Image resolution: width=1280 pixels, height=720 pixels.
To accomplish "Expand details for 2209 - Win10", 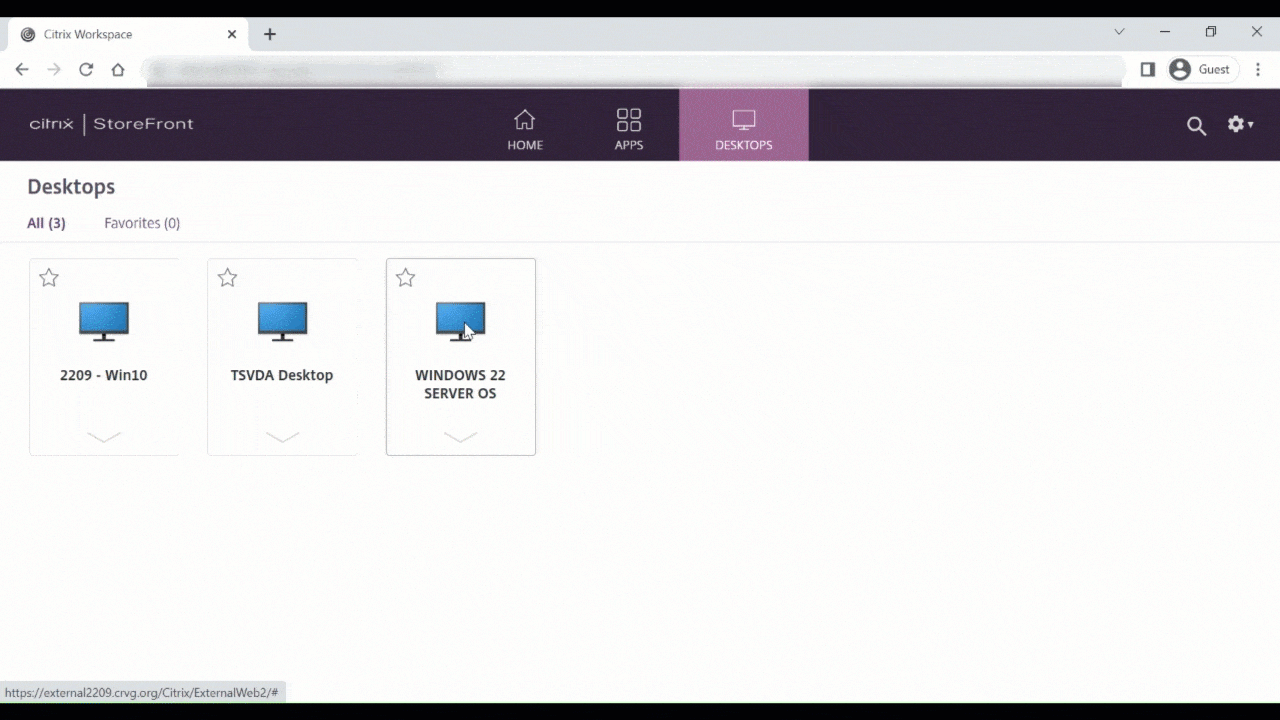I will [x=104, y=437].
